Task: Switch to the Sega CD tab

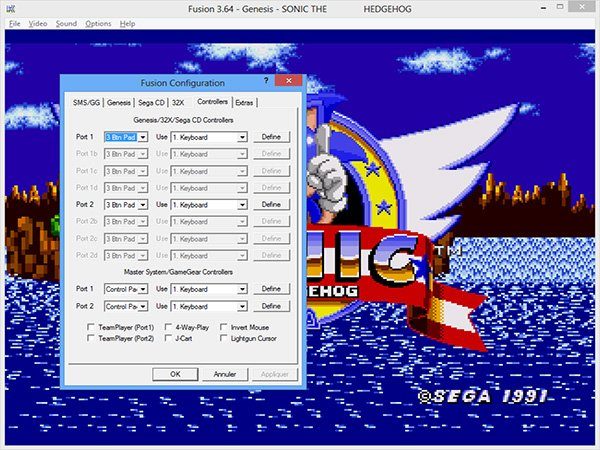Action: (151, 103)
